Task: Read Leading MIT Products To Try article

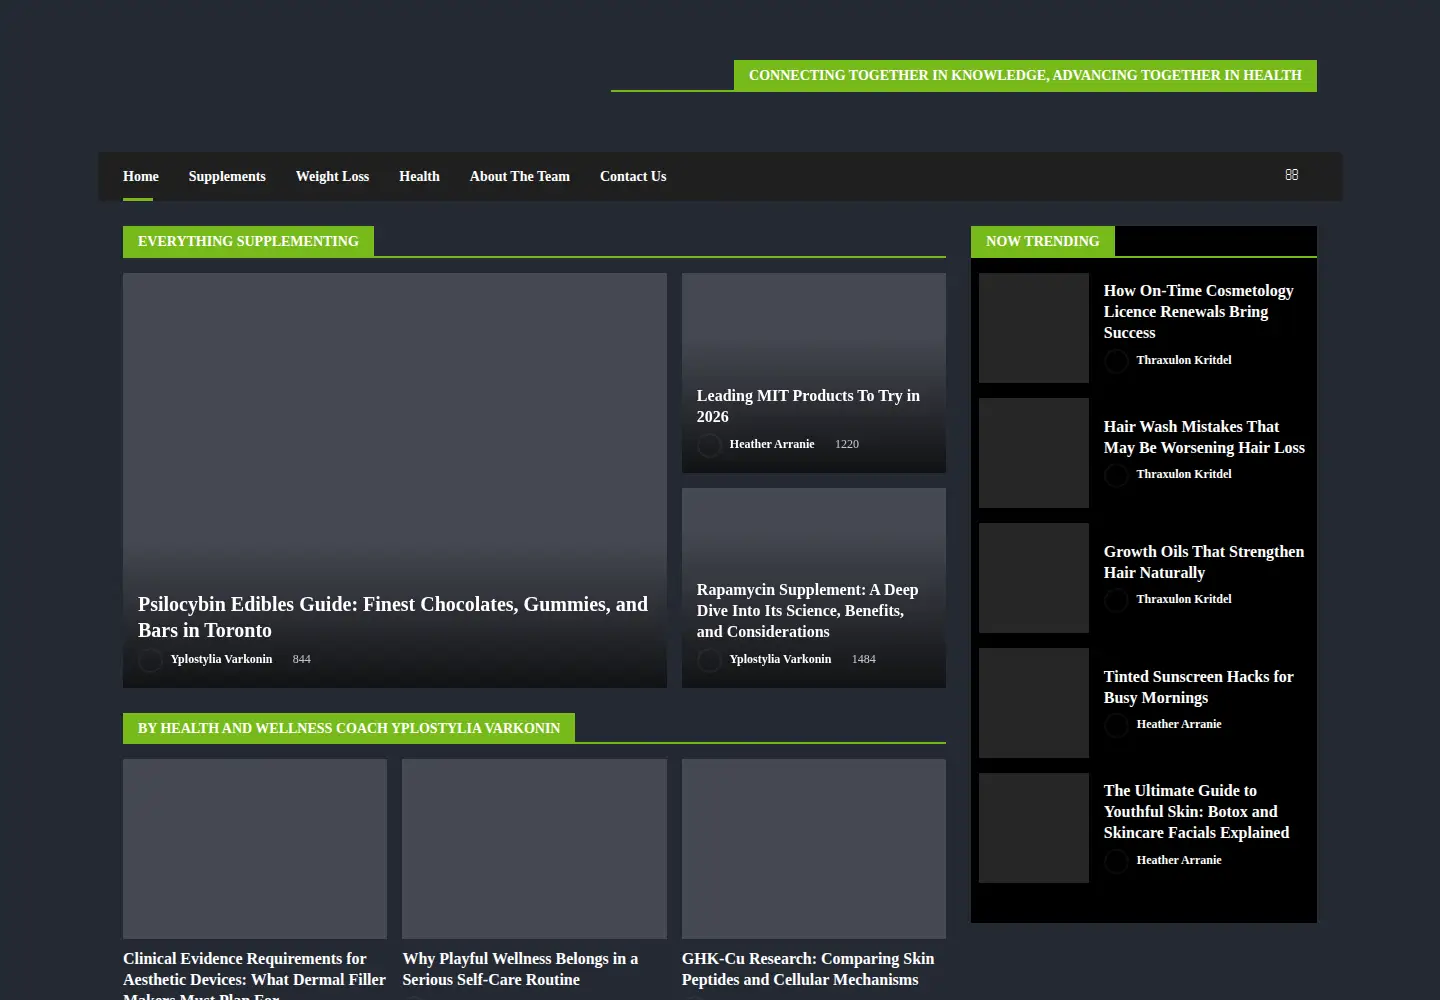Action: tap(808, 406)
